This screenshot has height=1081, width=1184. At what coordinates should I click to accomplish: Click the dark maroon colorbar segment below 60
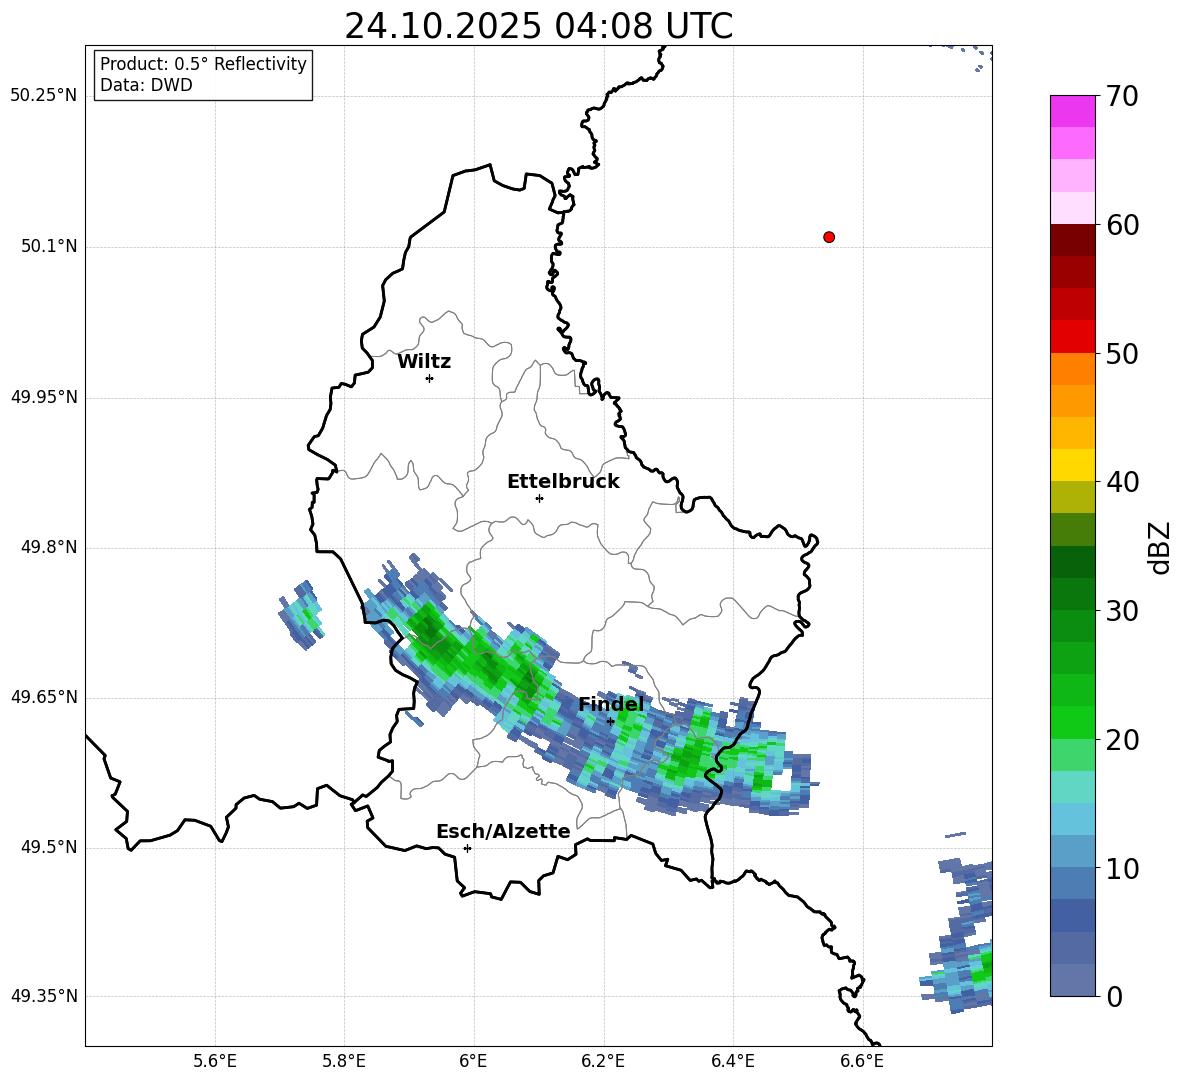(1072, 240)
